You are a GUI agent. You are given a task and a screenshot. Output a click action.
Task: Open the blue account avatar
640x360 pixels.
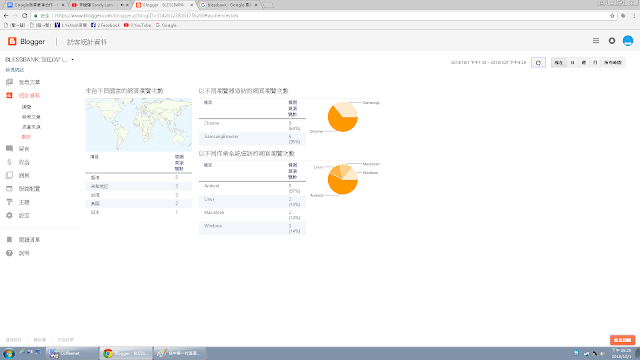[x=628, y=41]
